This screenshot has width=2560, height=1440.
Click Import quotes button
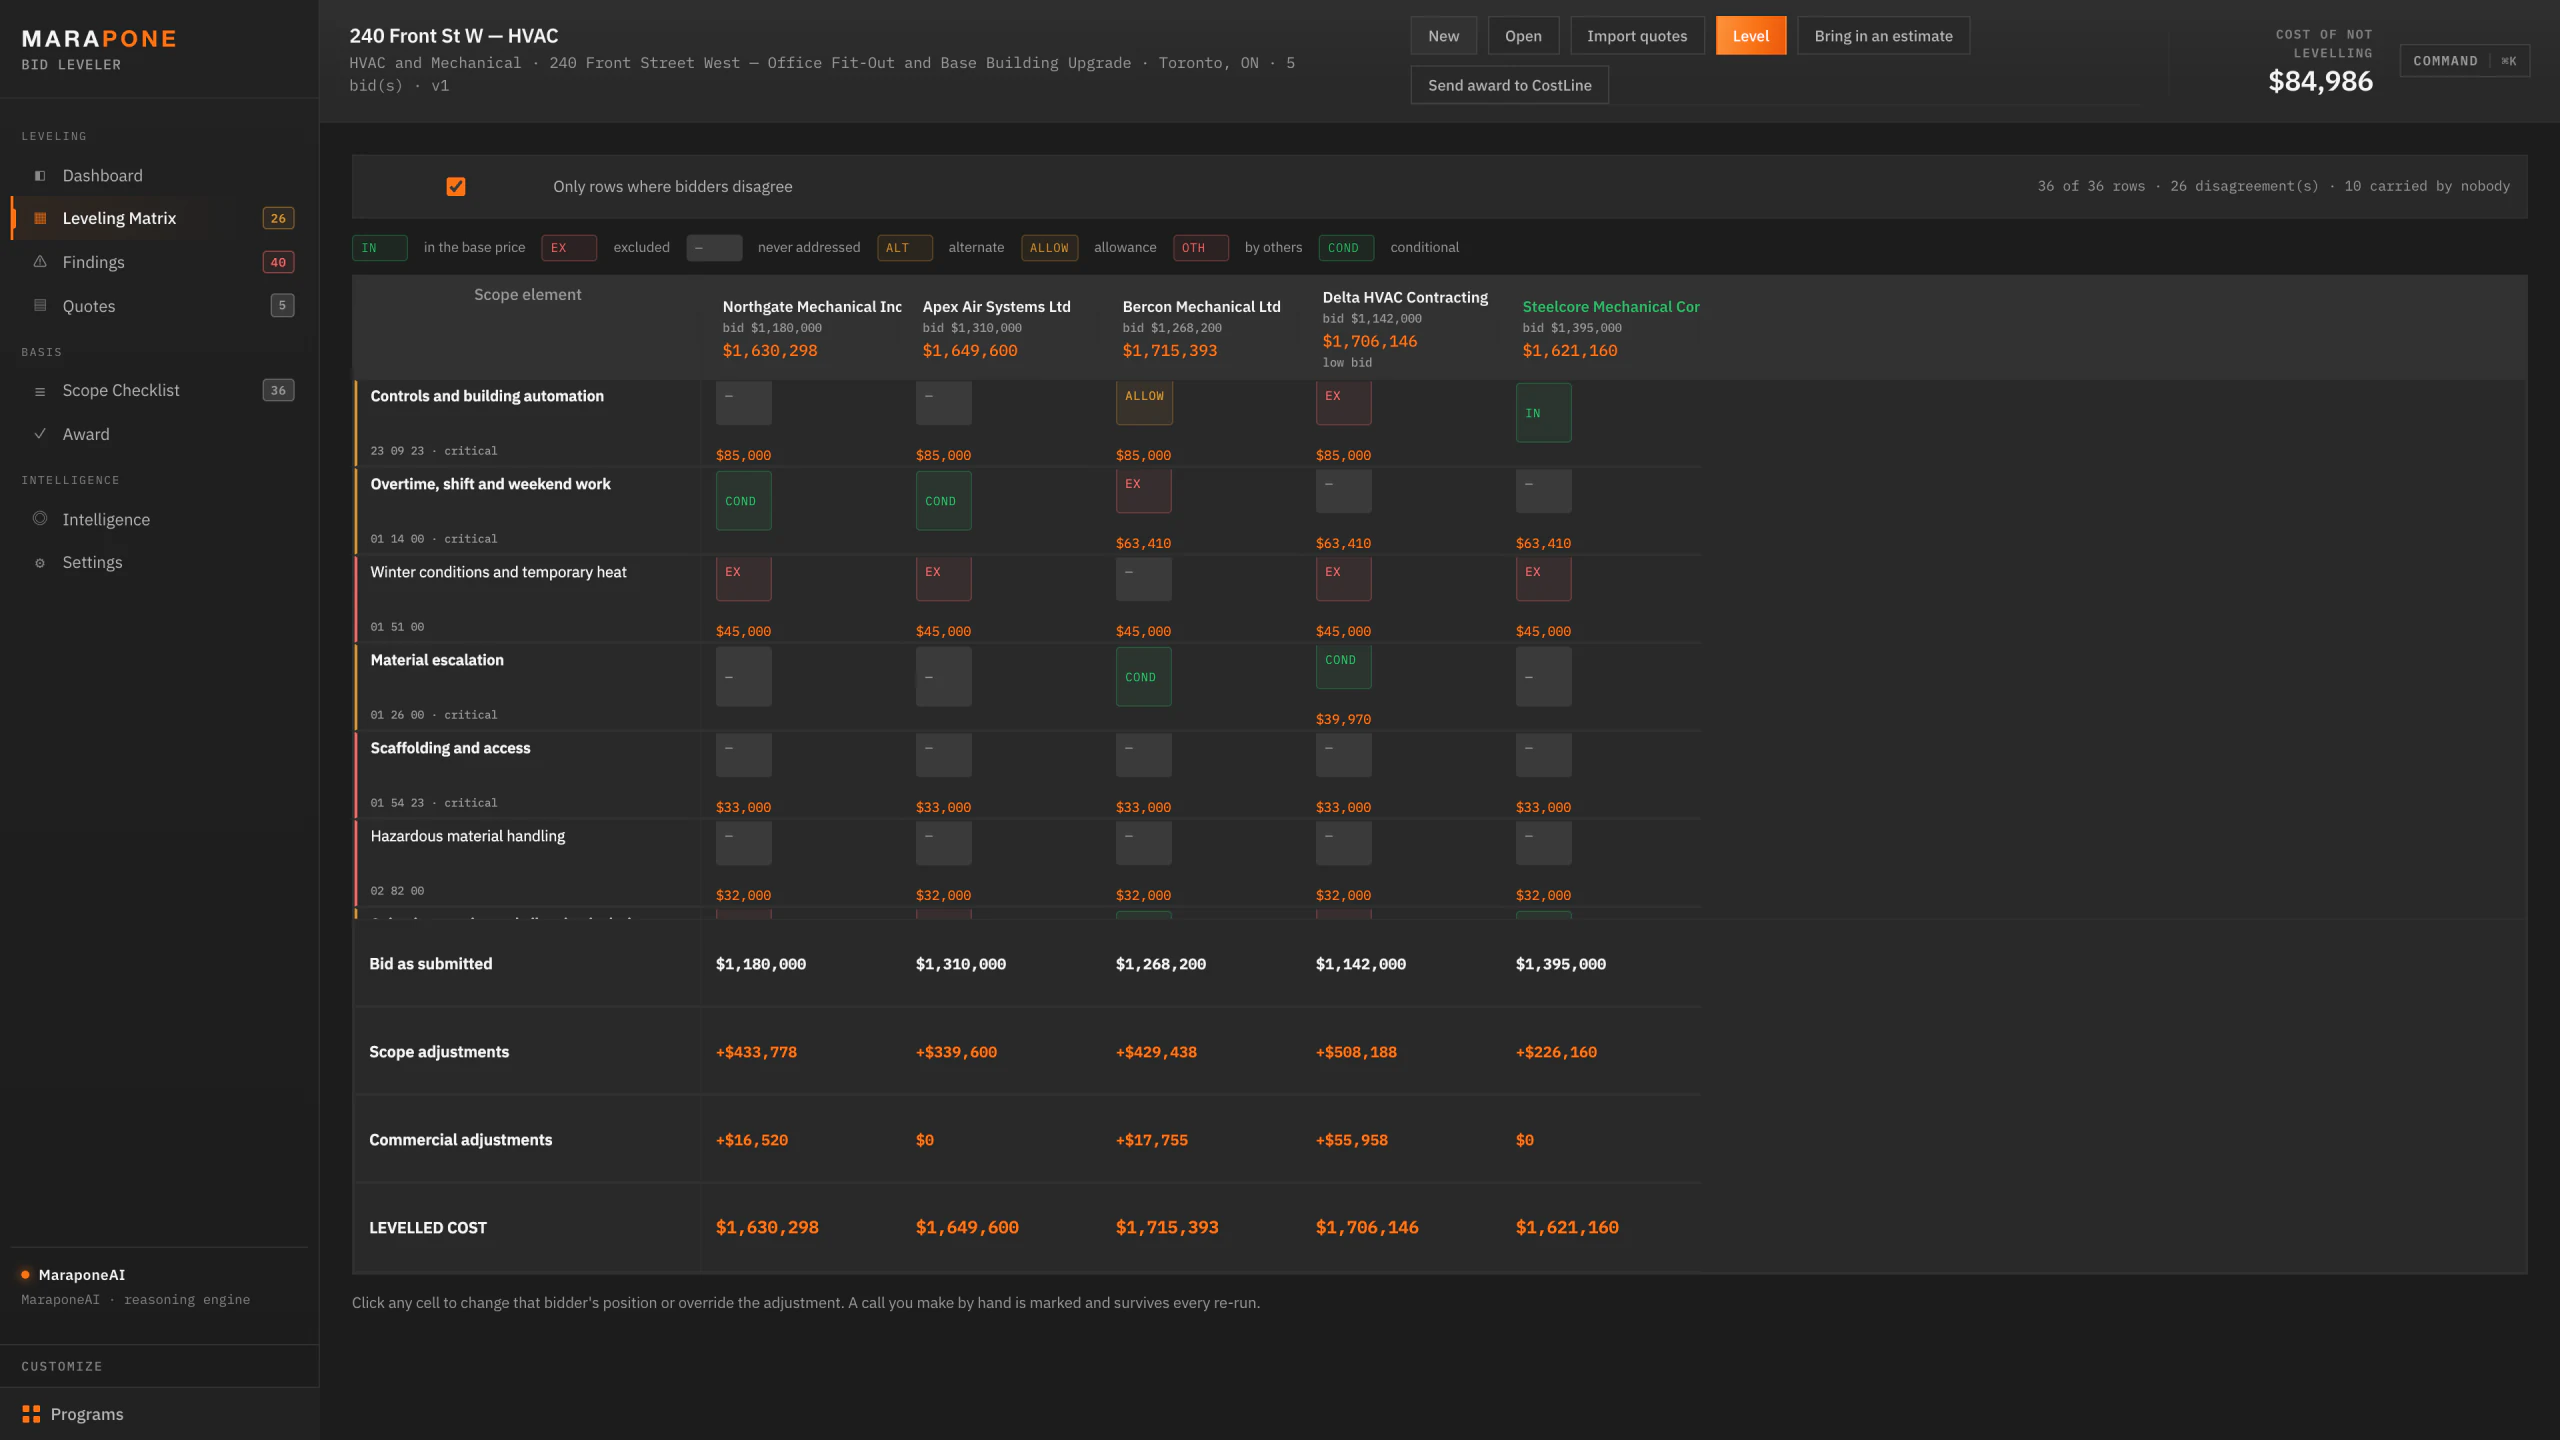click(x=1637, y=36)
